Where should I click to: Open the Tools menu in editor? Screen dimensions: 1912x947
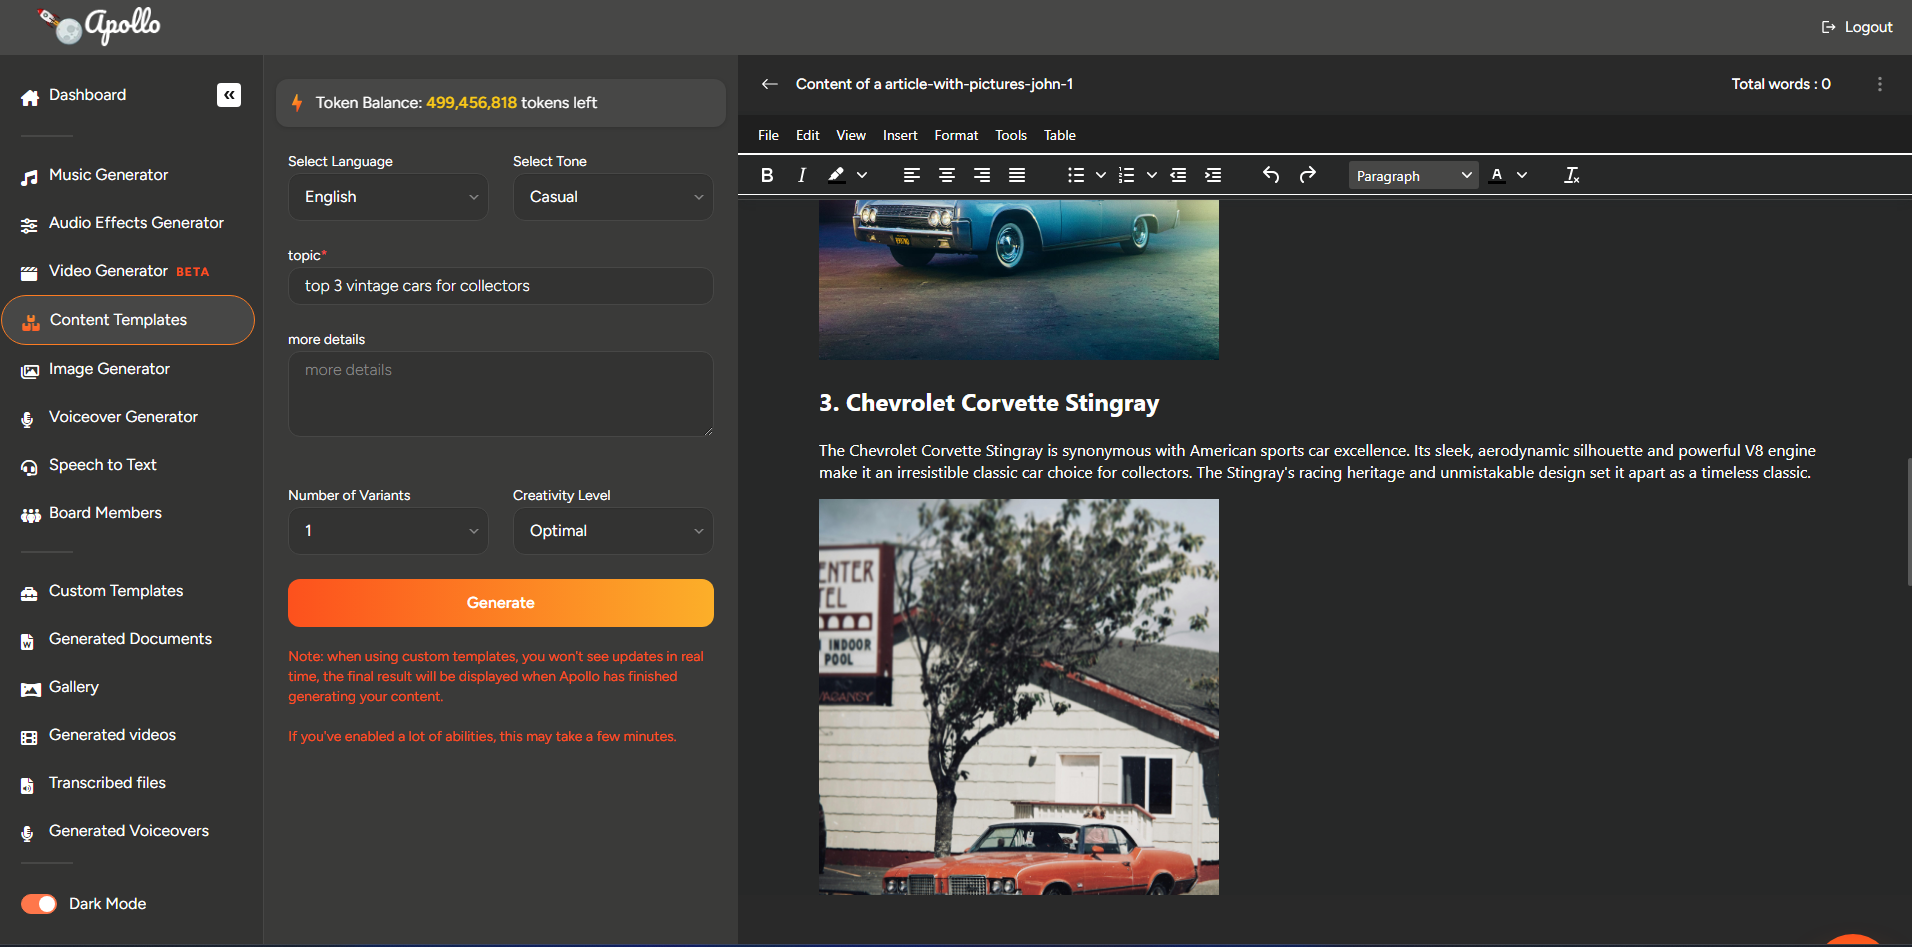click(1011, 135)
